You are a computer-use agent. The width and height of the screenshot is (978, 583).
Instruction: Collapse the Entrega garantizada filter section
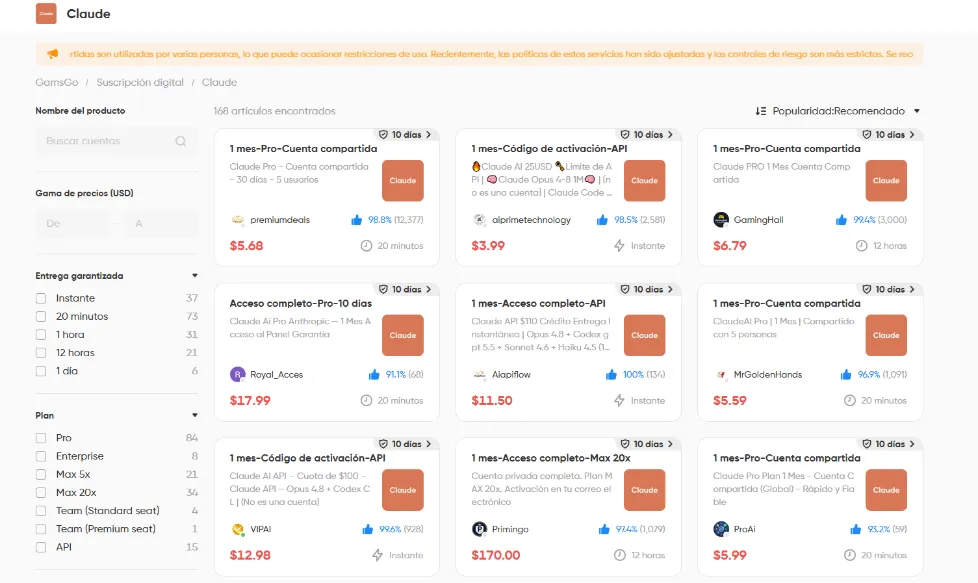195,276
